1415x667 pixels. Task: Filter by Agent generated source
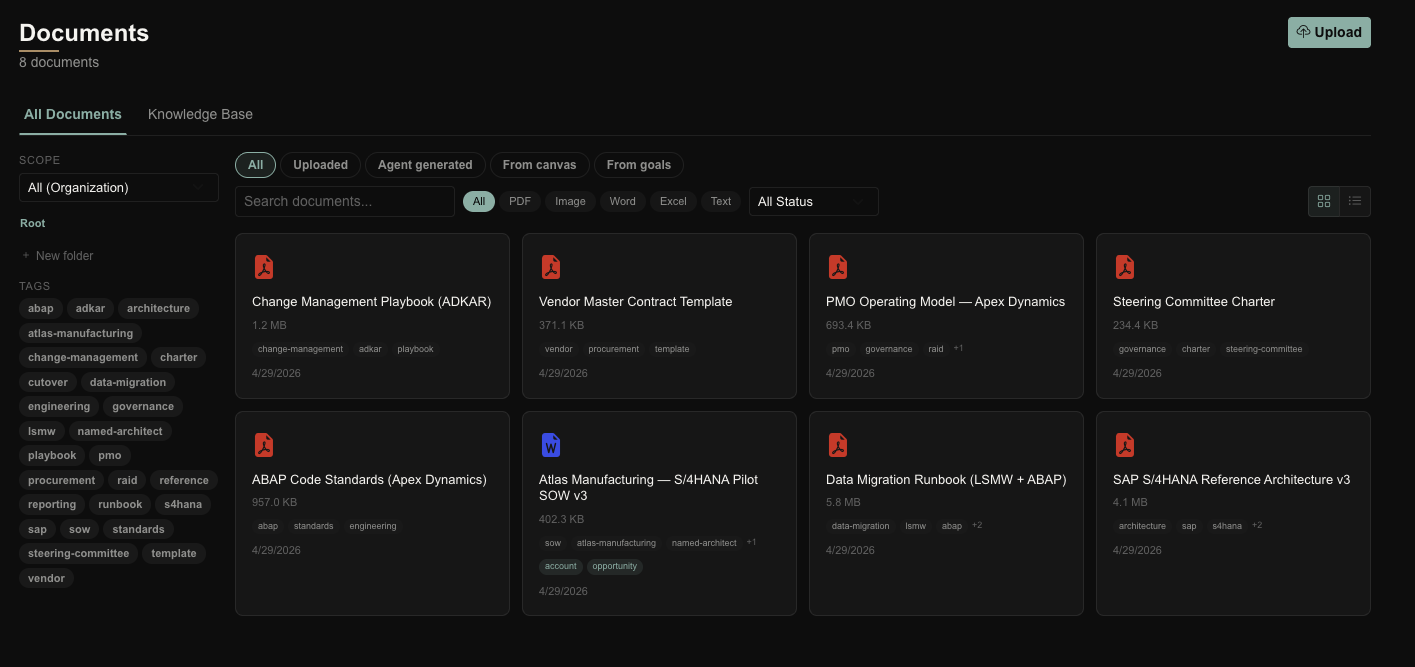[x=425, y=165]
